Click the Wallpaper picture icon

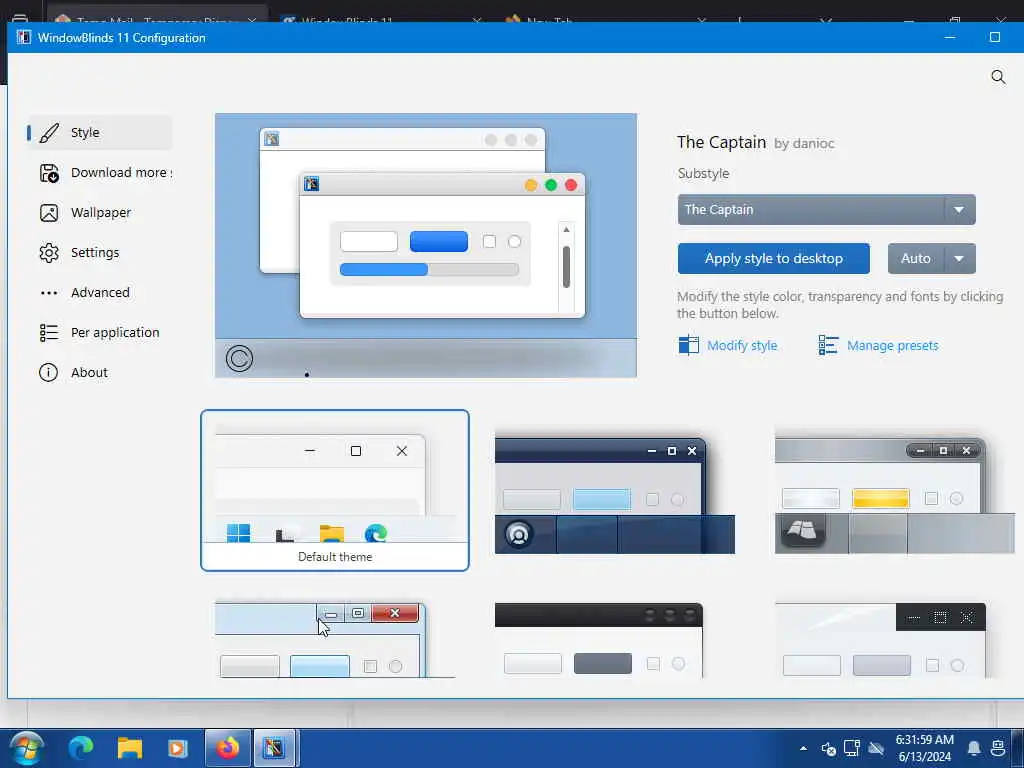click(49, 213)
